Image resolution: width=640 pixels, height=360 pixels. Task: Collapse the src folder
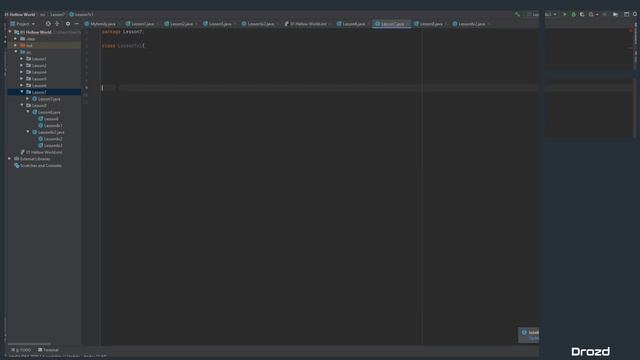pyautogui.click(x=16, y=52)
